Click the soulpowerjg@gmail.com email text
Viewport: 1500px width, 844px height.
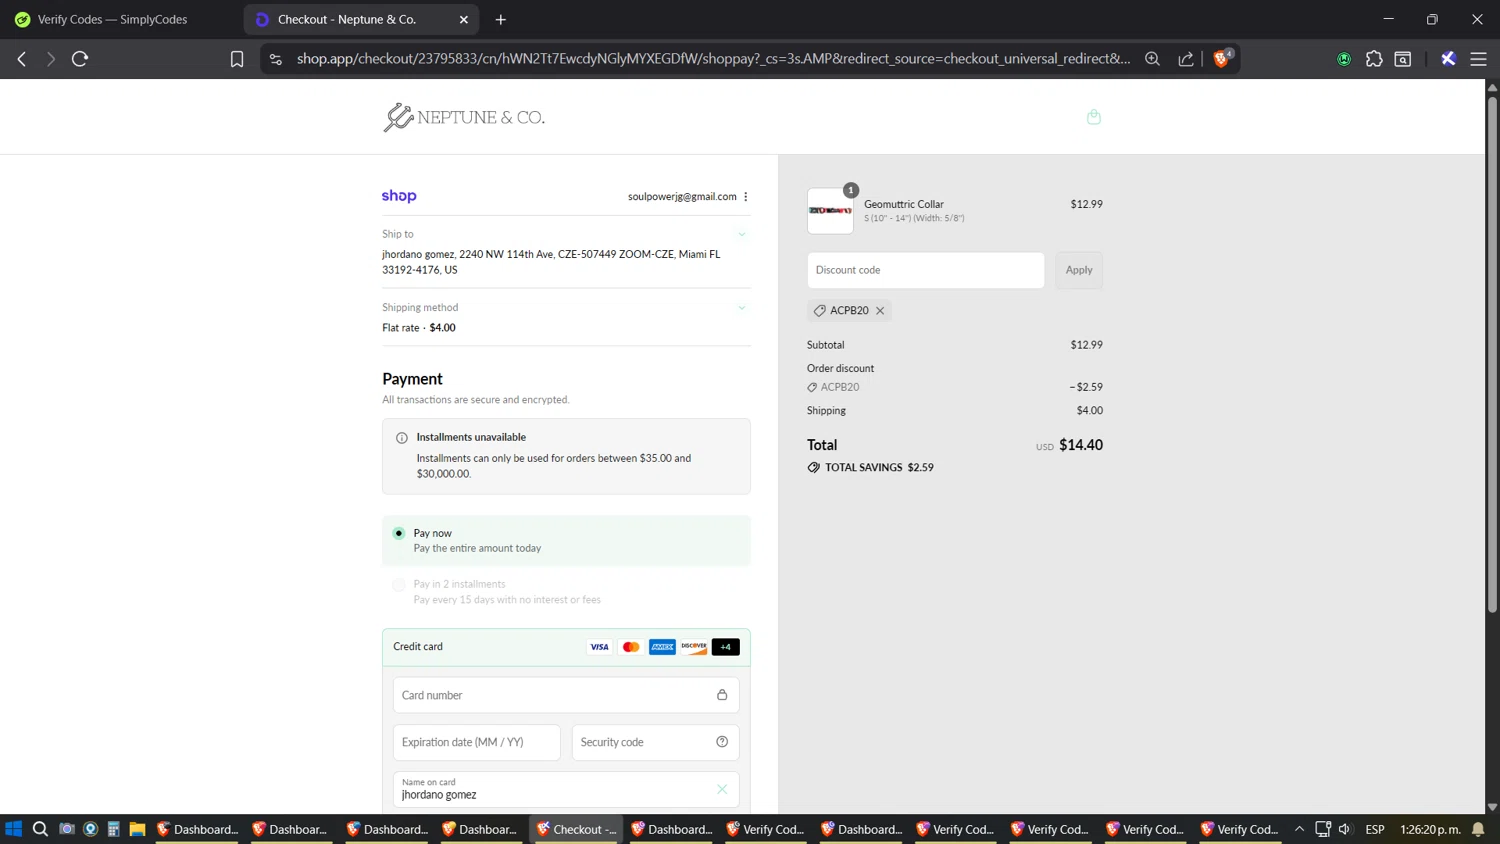pyautogui.click(x=682, y=197)
